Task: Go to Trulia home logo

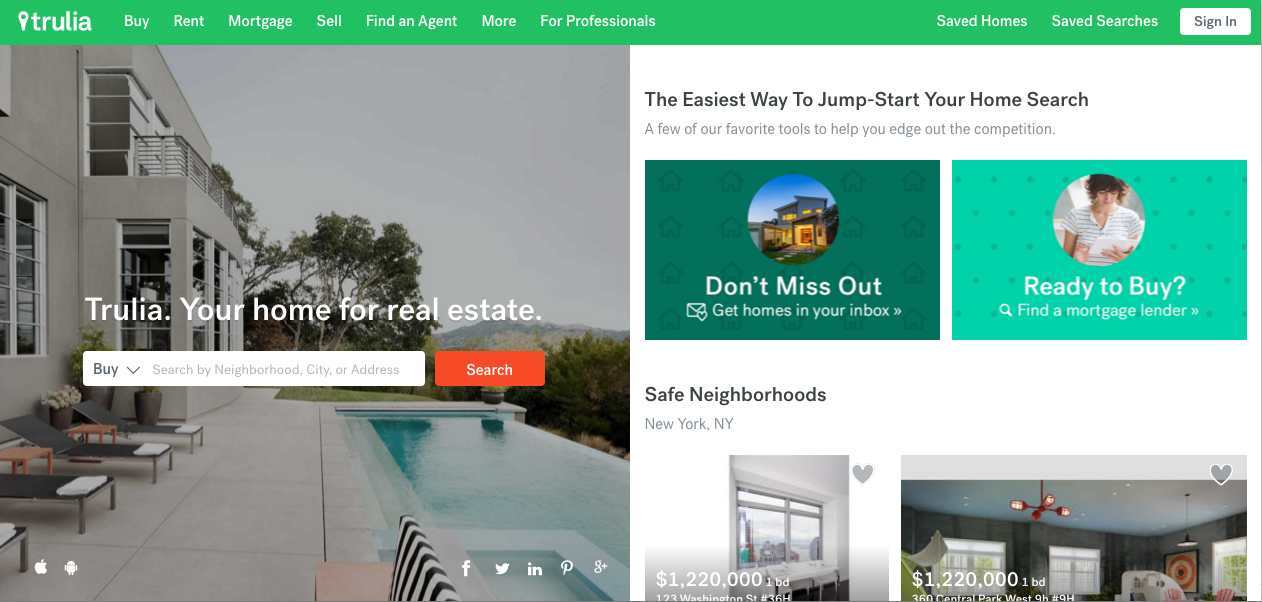Action: pyautogui.click(x=55, y=21)
